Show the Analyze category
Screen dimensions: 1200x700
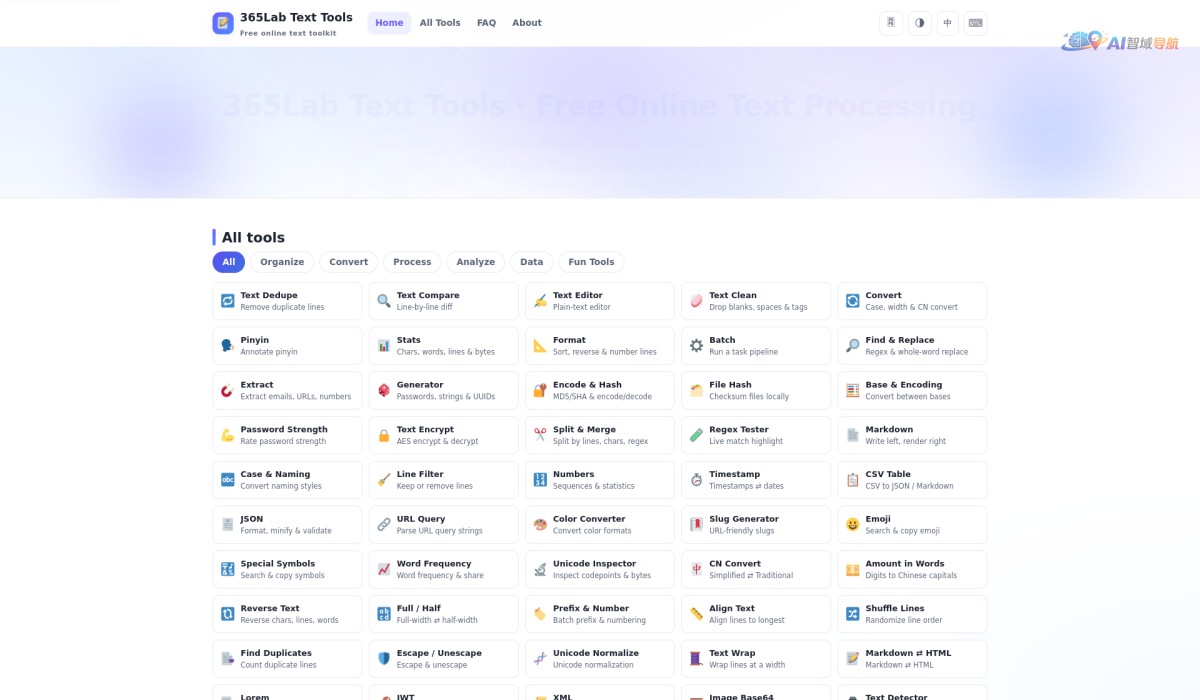[475, 262]
